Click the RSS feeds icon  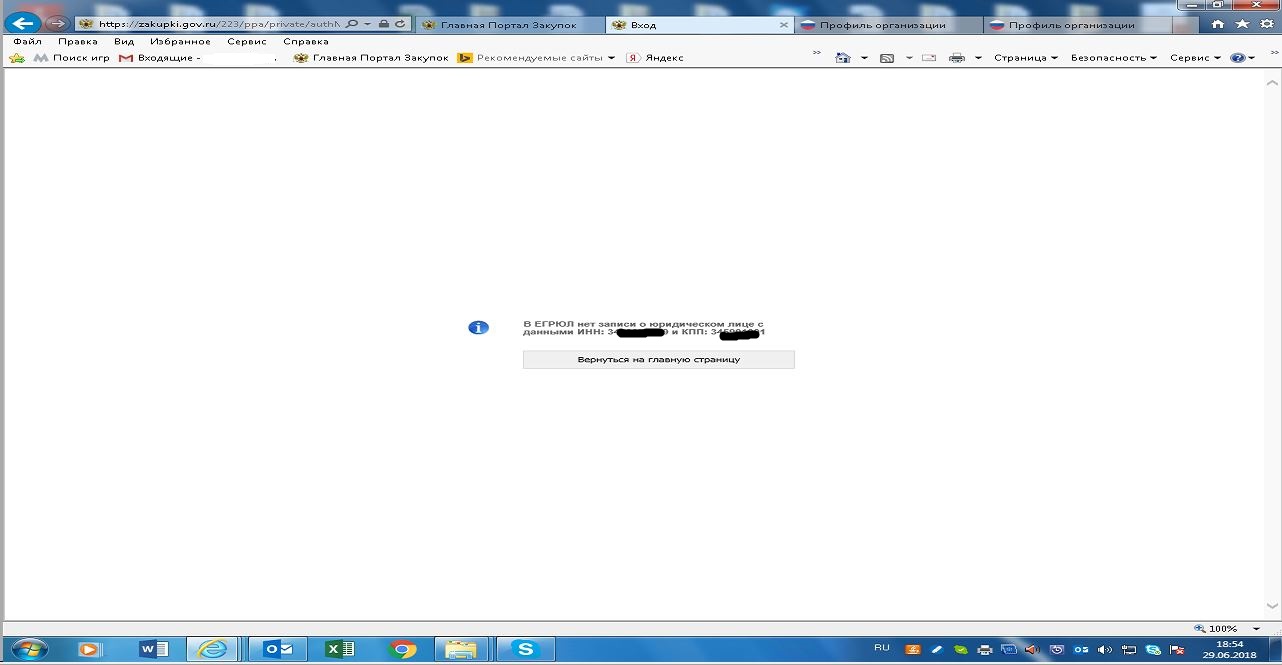pos(886,58)
